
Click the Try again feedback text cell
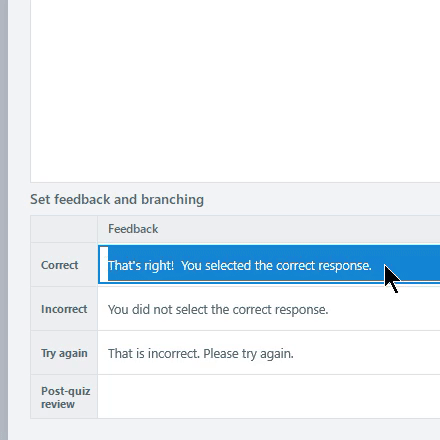[x=269, y=353]
